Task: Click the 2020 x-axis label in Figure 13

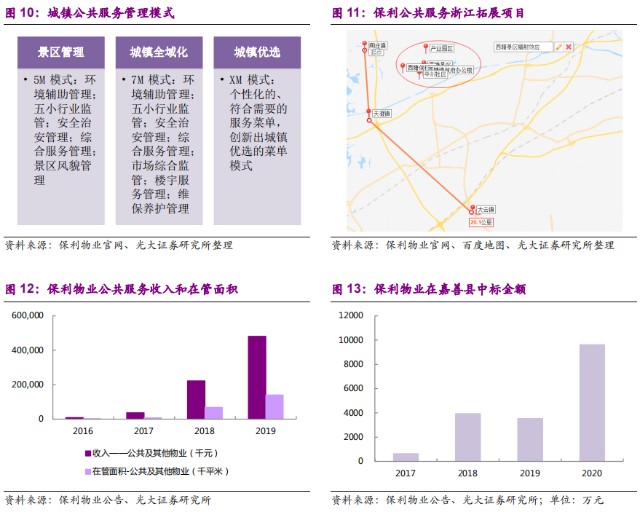Action: 592,473
